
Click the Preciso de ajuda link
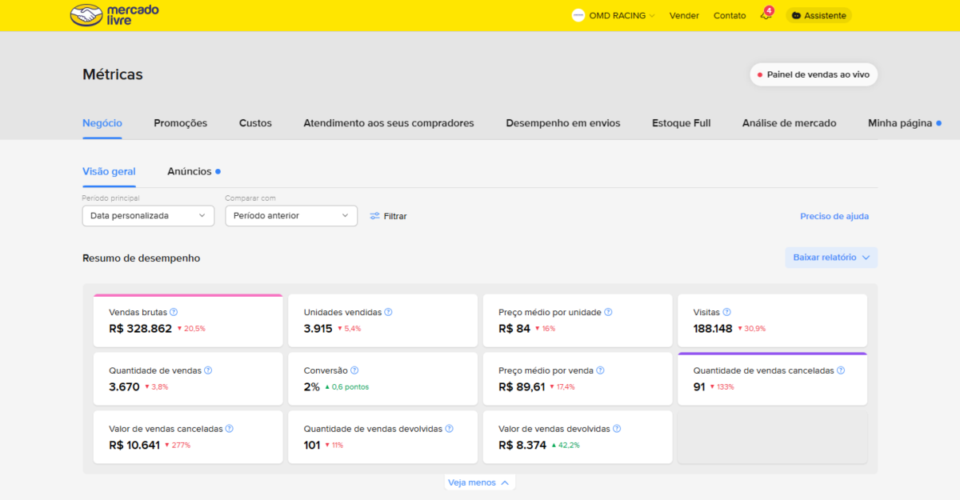coord(834,216)
